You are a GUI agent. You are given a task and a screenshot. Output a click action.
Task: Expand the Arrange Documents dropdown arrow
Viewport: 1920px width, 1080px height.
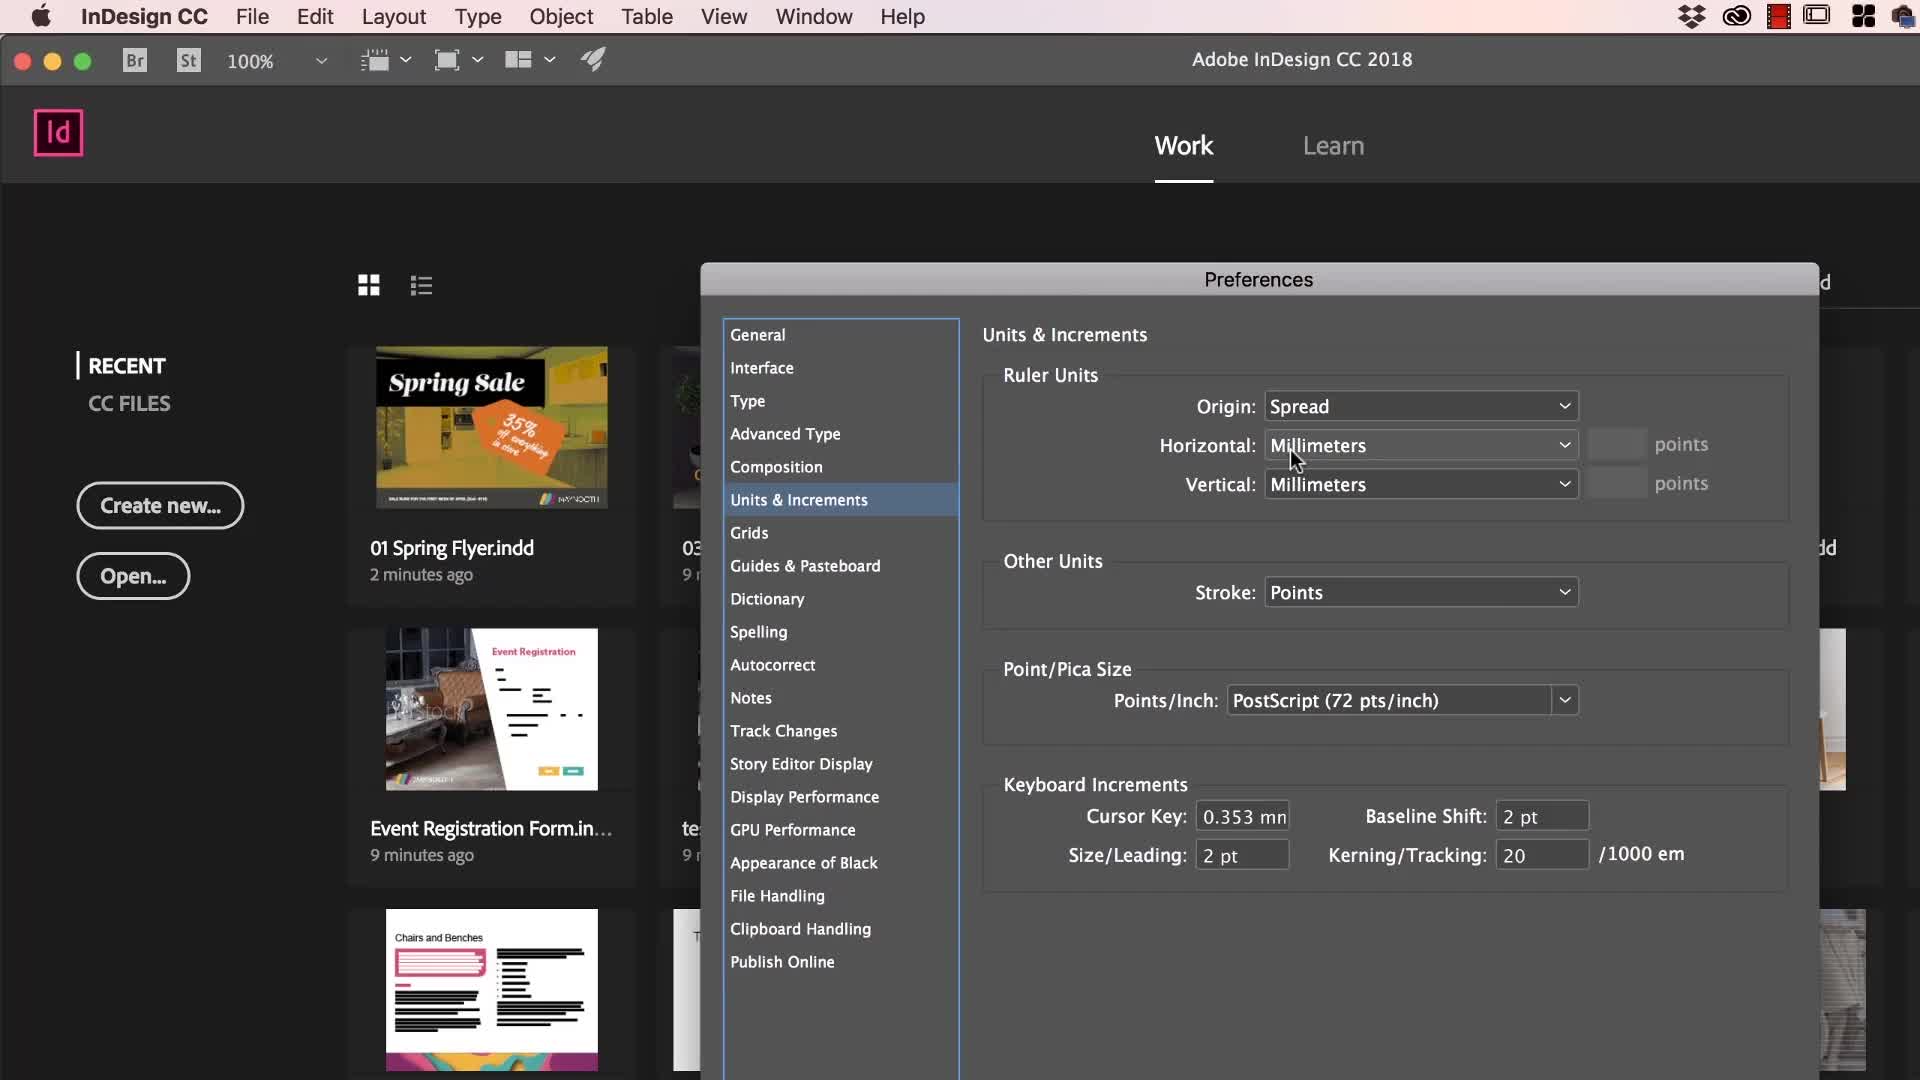coord(550,60)
